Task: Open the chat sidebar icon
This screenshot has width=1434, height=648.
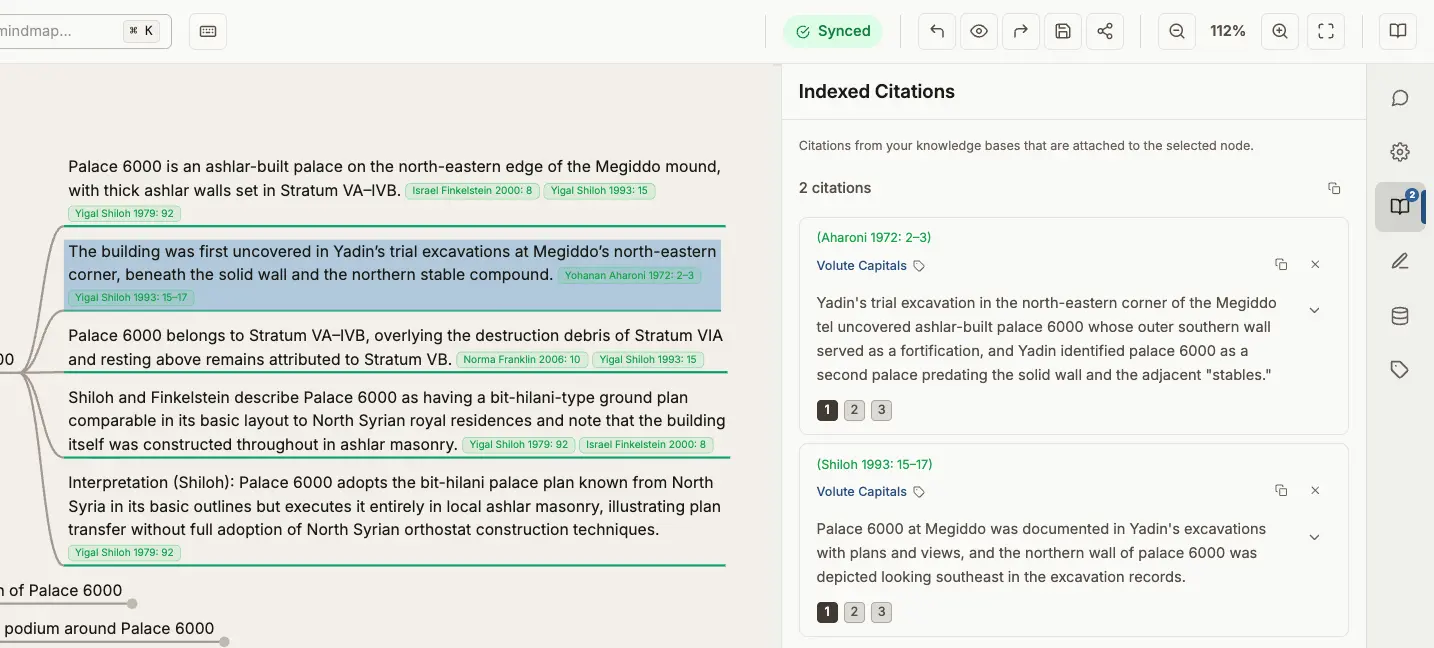Action: coord(1400,98)
